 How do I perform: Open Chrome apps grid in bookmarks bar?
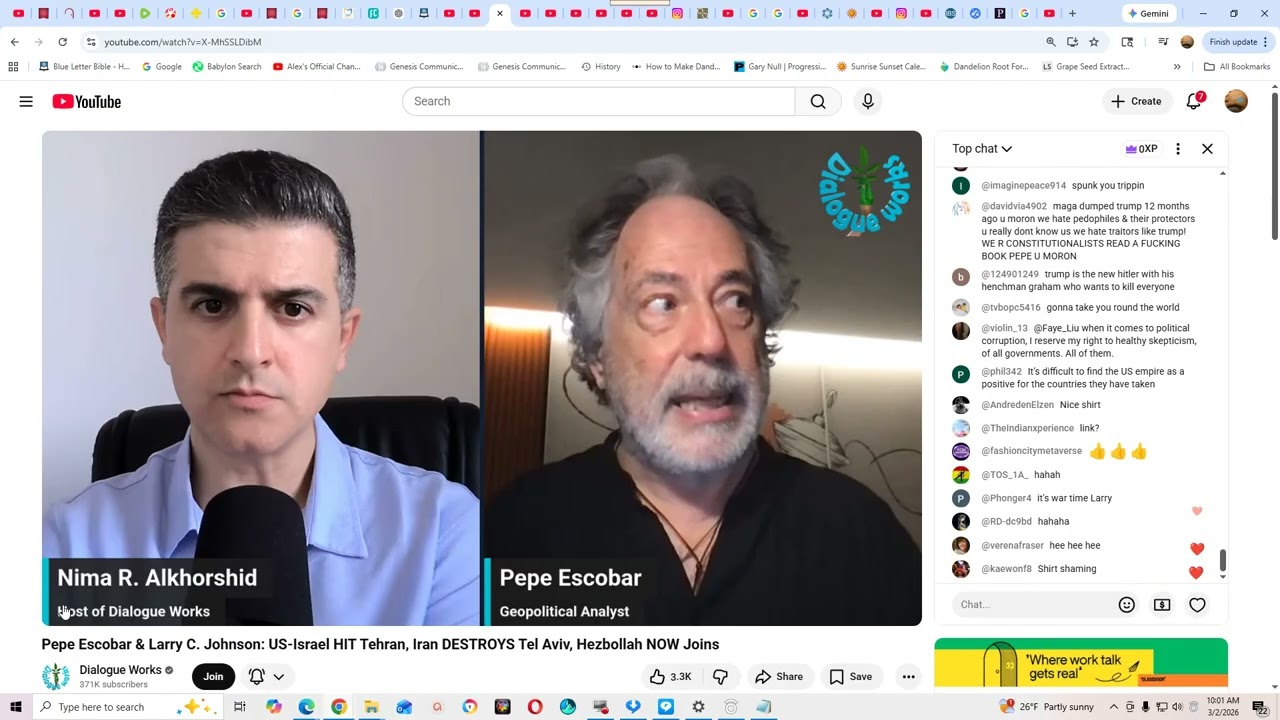[x=13, y=67]
